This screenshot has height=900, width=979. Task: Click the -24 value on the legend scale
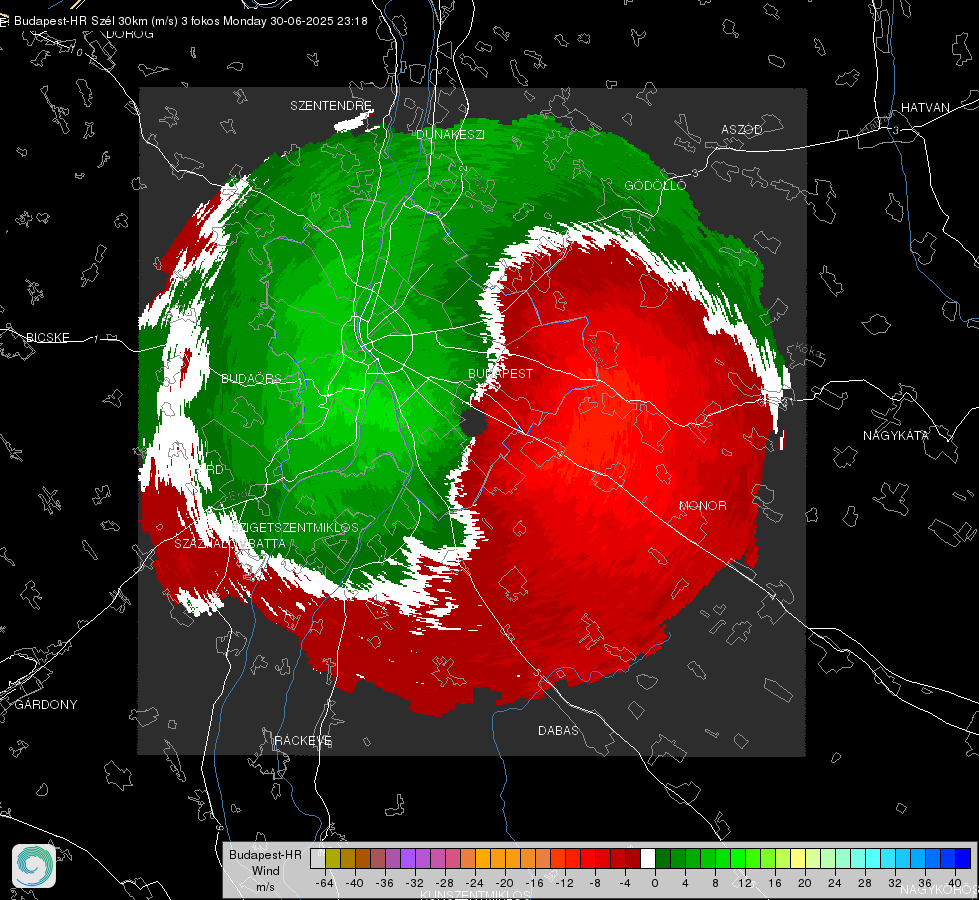tap(475, 883)
